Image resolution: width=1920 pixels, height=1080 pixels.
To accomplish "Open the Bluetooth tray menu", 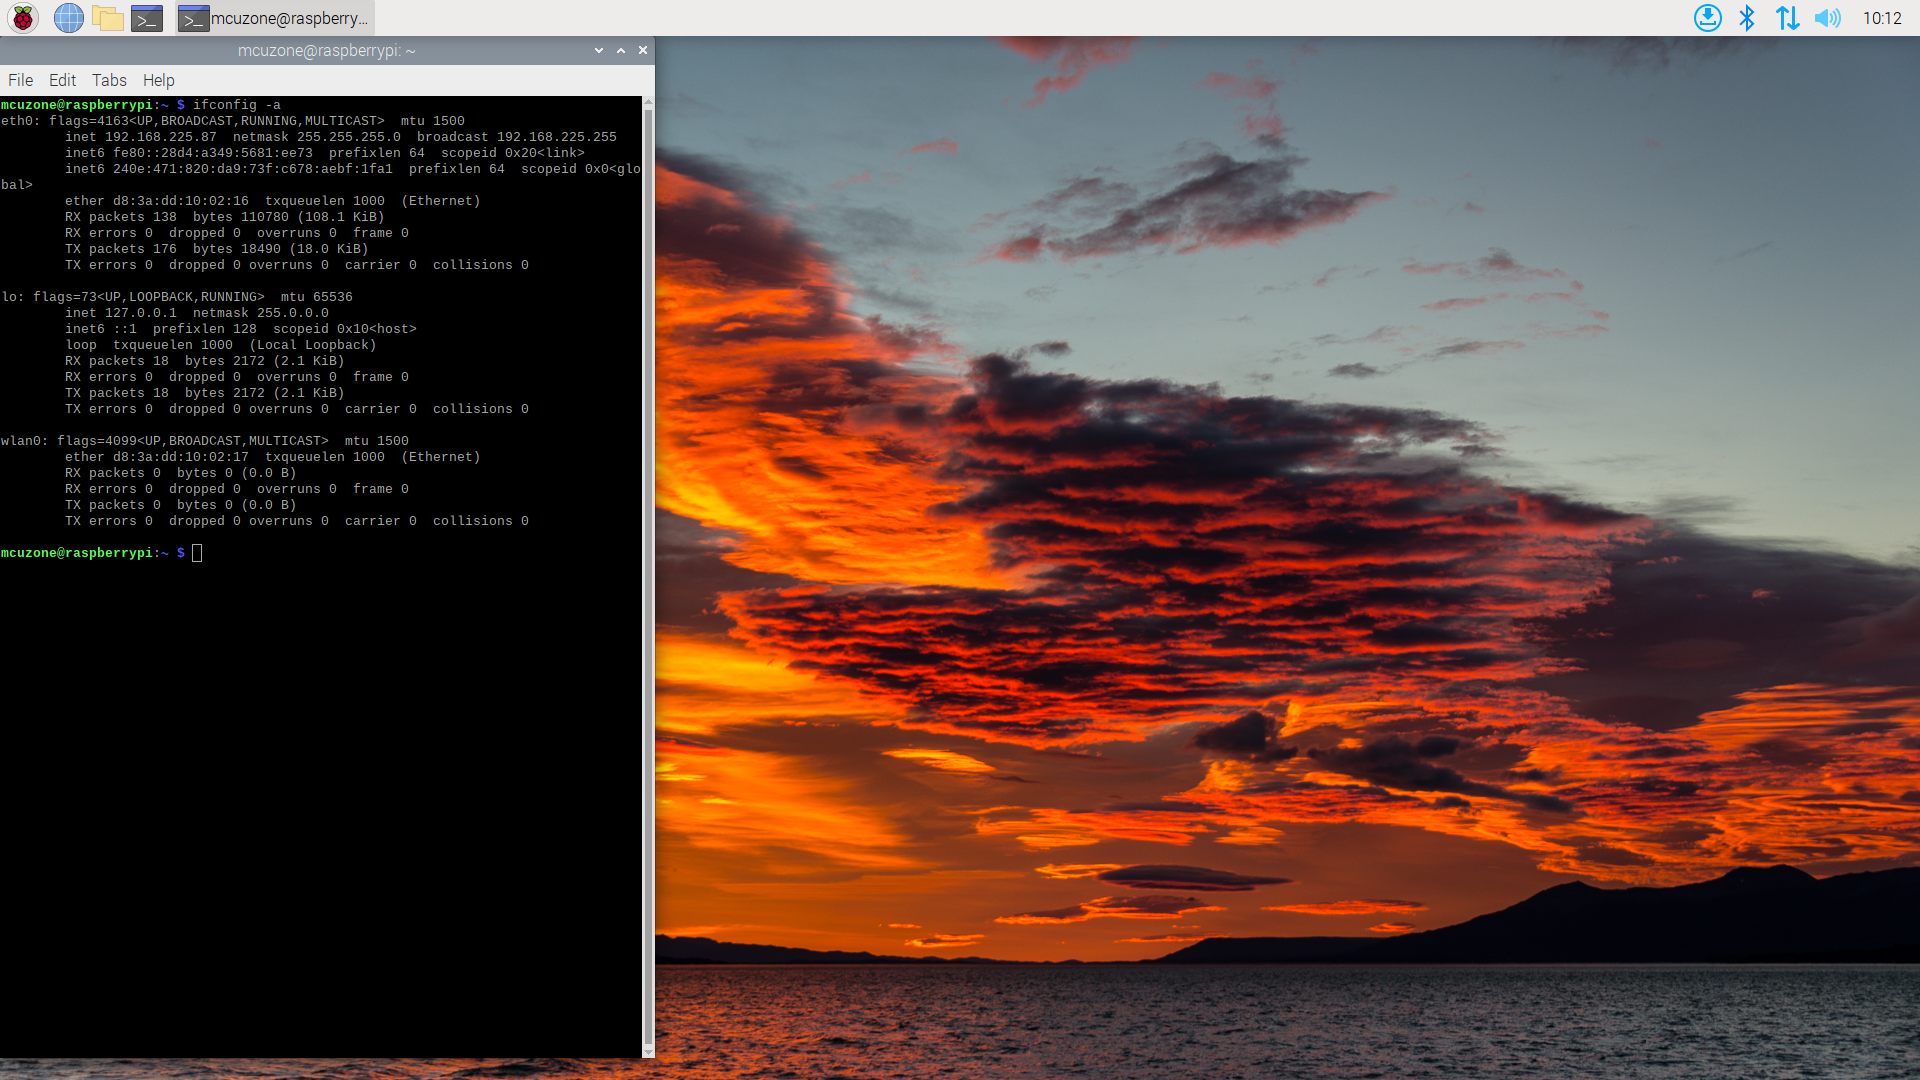I will [1747, 18].
